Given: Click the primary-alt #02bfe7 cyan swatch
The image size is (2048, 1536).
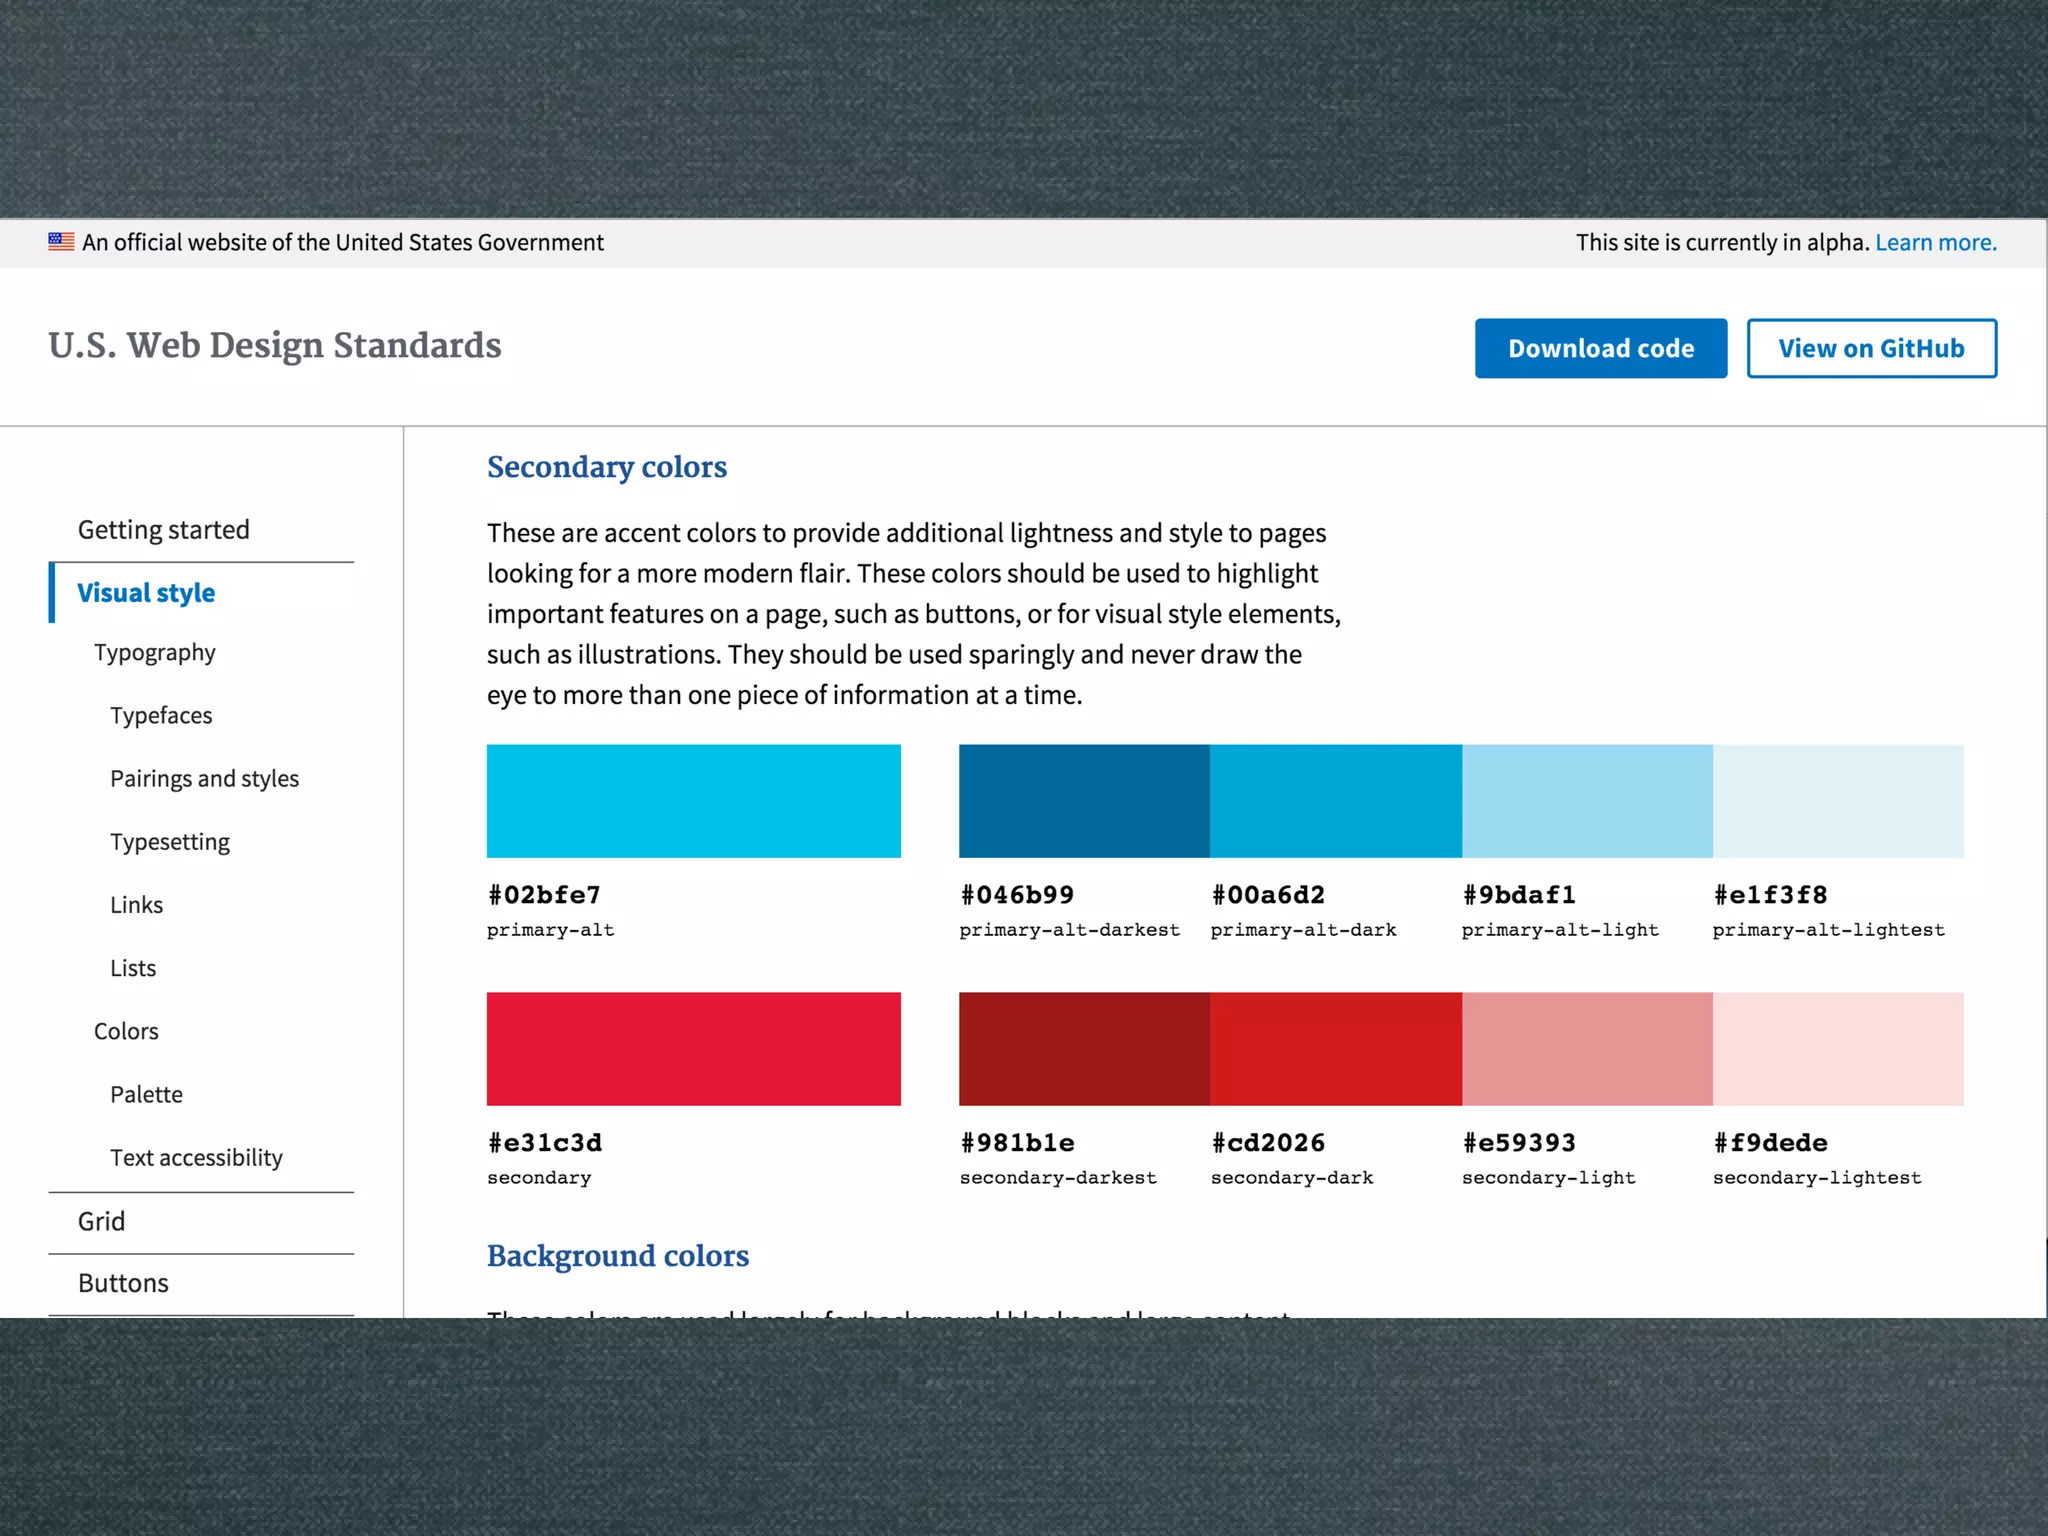Looking at the screenshot, I should [693, 801].
